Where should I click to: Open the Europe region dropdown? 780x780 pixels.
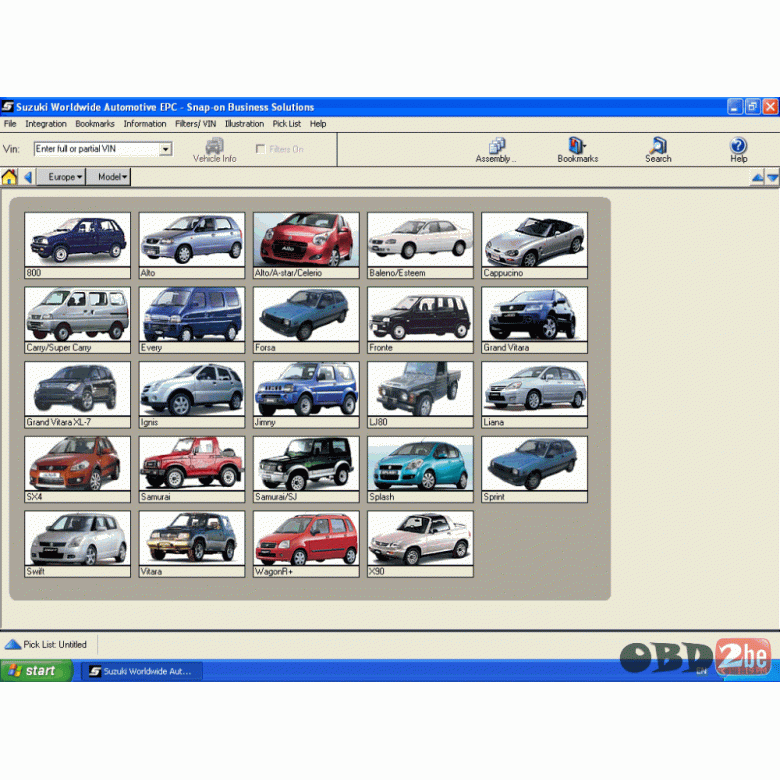61,177
